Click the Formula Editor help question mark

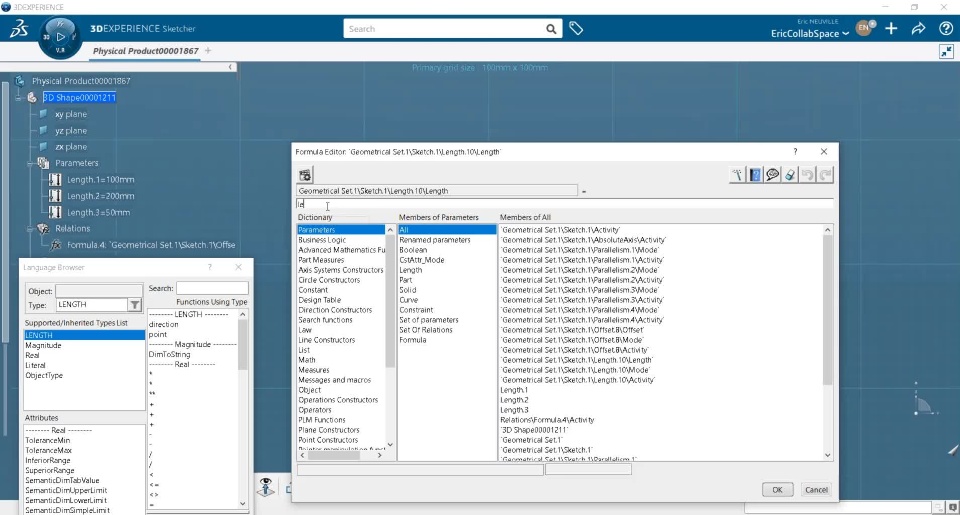click(795, 151)
